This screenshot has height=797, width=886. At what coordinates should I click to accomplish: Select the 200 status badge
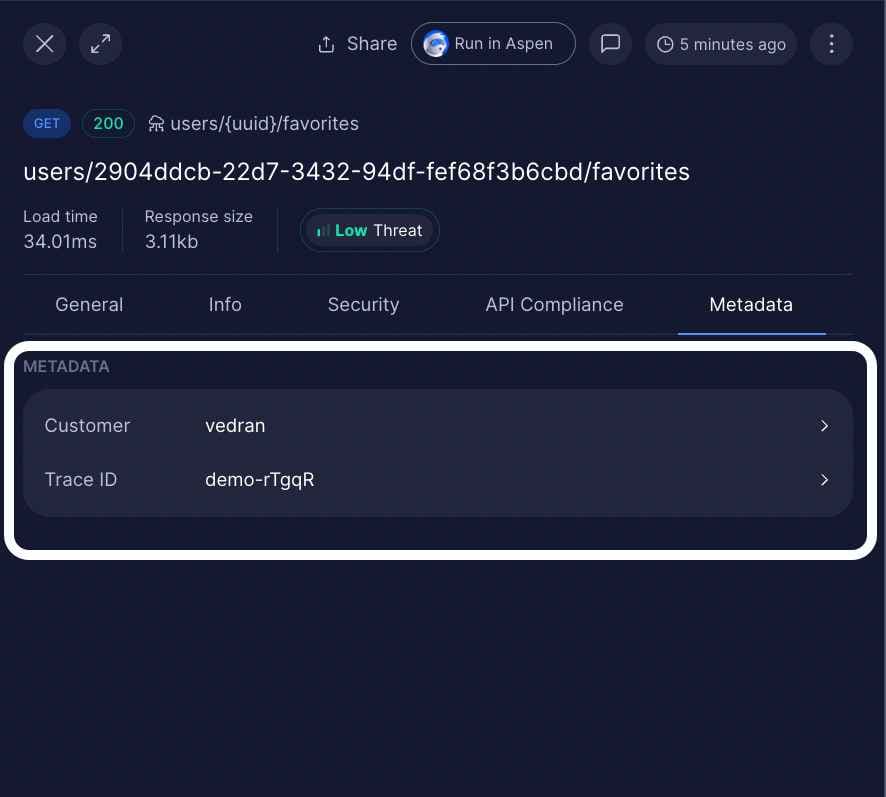coord(108,123)
